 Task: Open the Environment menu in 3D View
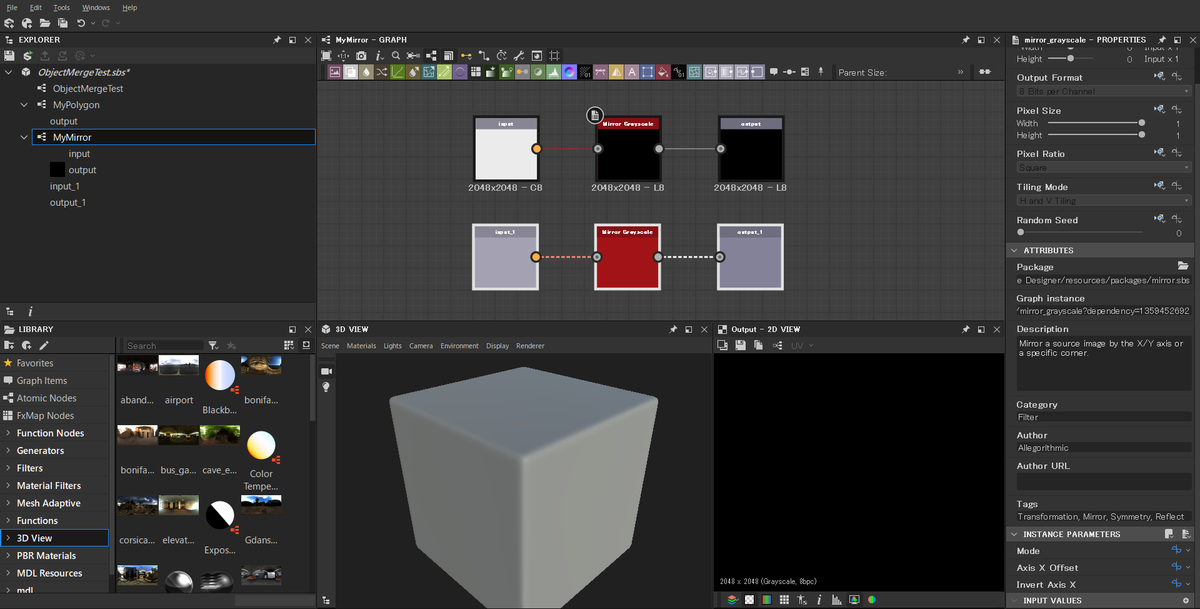click(x=459, y=346)
